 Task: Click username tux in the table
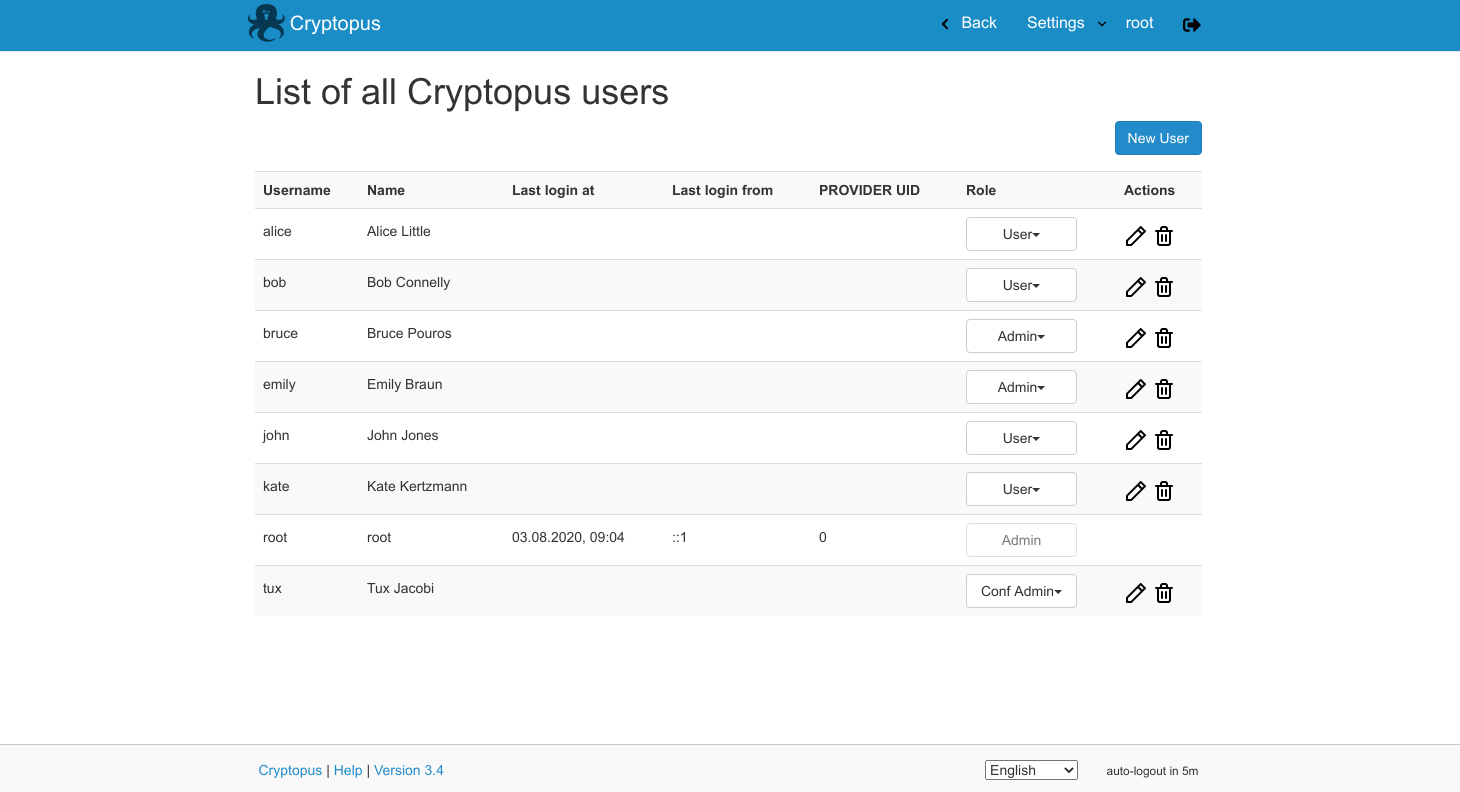(x=272, y=588)
